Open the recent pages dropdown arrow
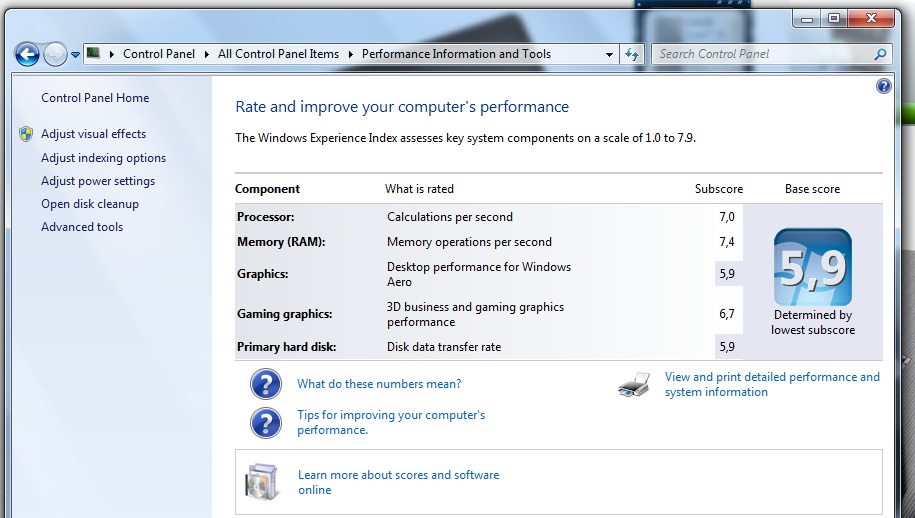This screenshot has width=915, height=518. tap(75, 55)
